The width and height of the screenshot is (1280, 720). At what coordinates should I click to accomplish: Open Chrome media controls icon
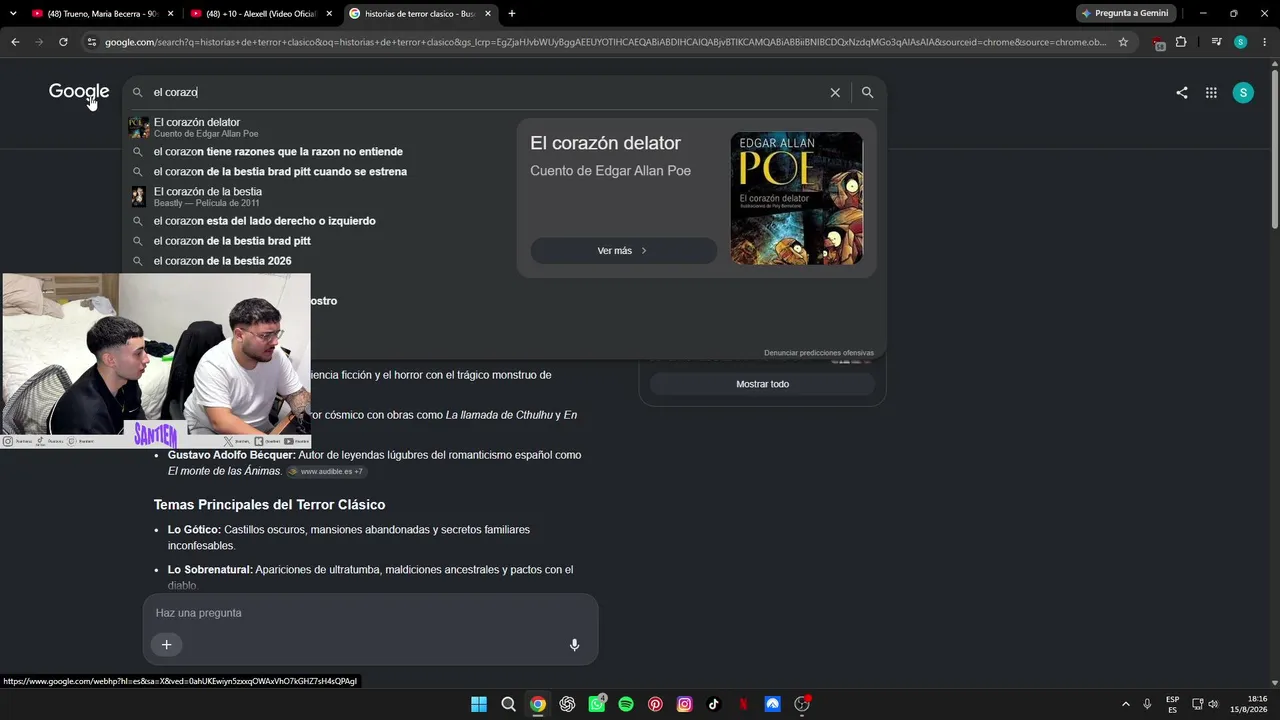point(1216,42)
